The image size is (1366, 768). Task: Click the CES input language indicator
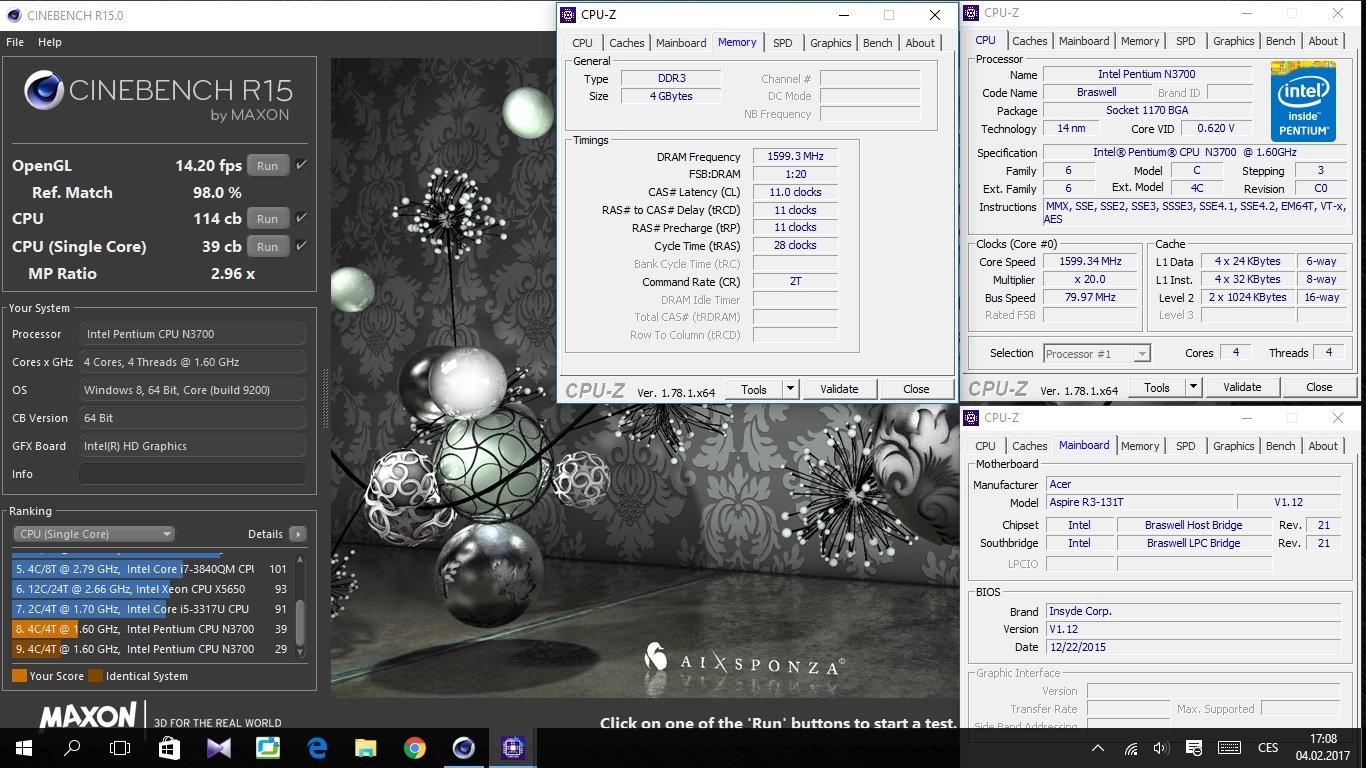(x=1268, y=748)
